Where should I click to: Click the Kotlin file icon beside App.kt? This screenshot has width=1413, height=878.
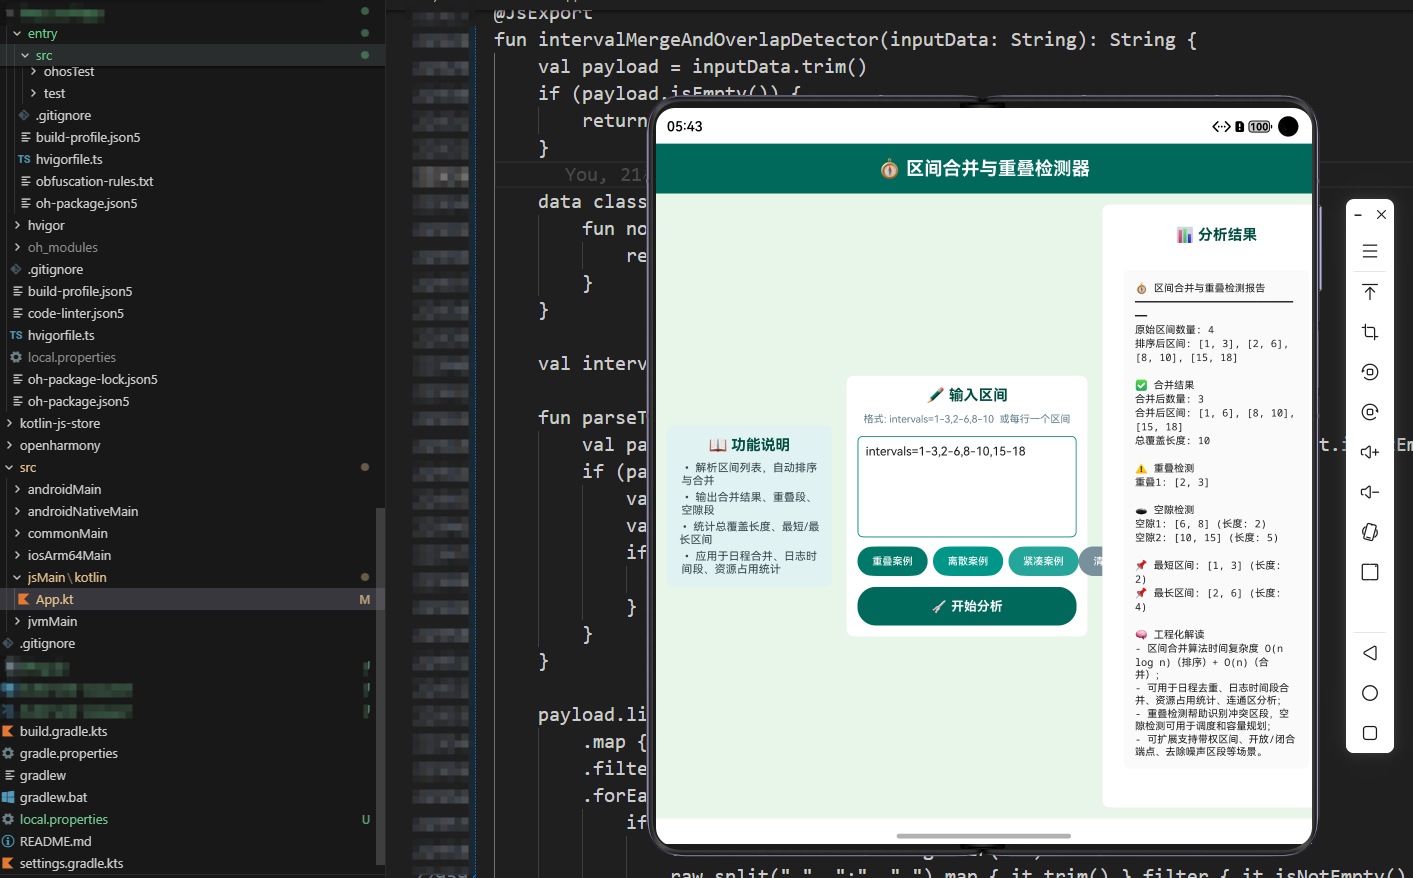pyautogui.click(x=24, y=599)
